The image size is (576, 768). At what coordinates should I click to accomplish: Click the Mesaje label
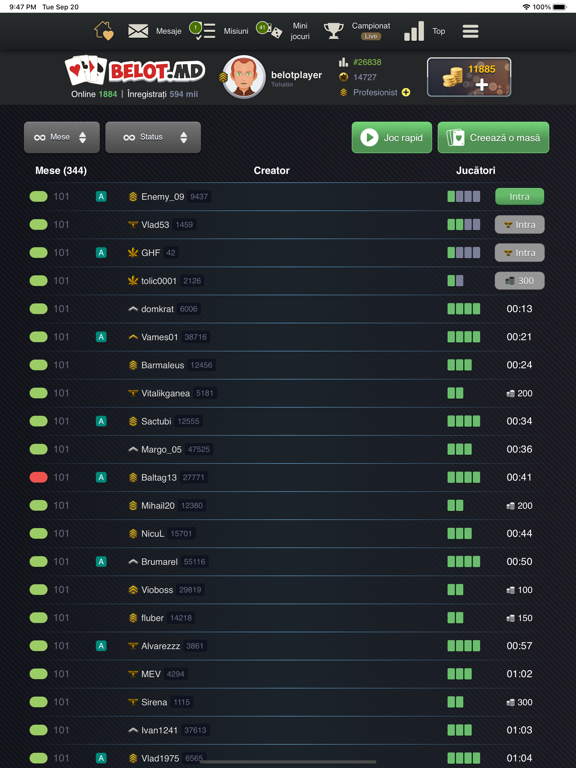point(168,31)
